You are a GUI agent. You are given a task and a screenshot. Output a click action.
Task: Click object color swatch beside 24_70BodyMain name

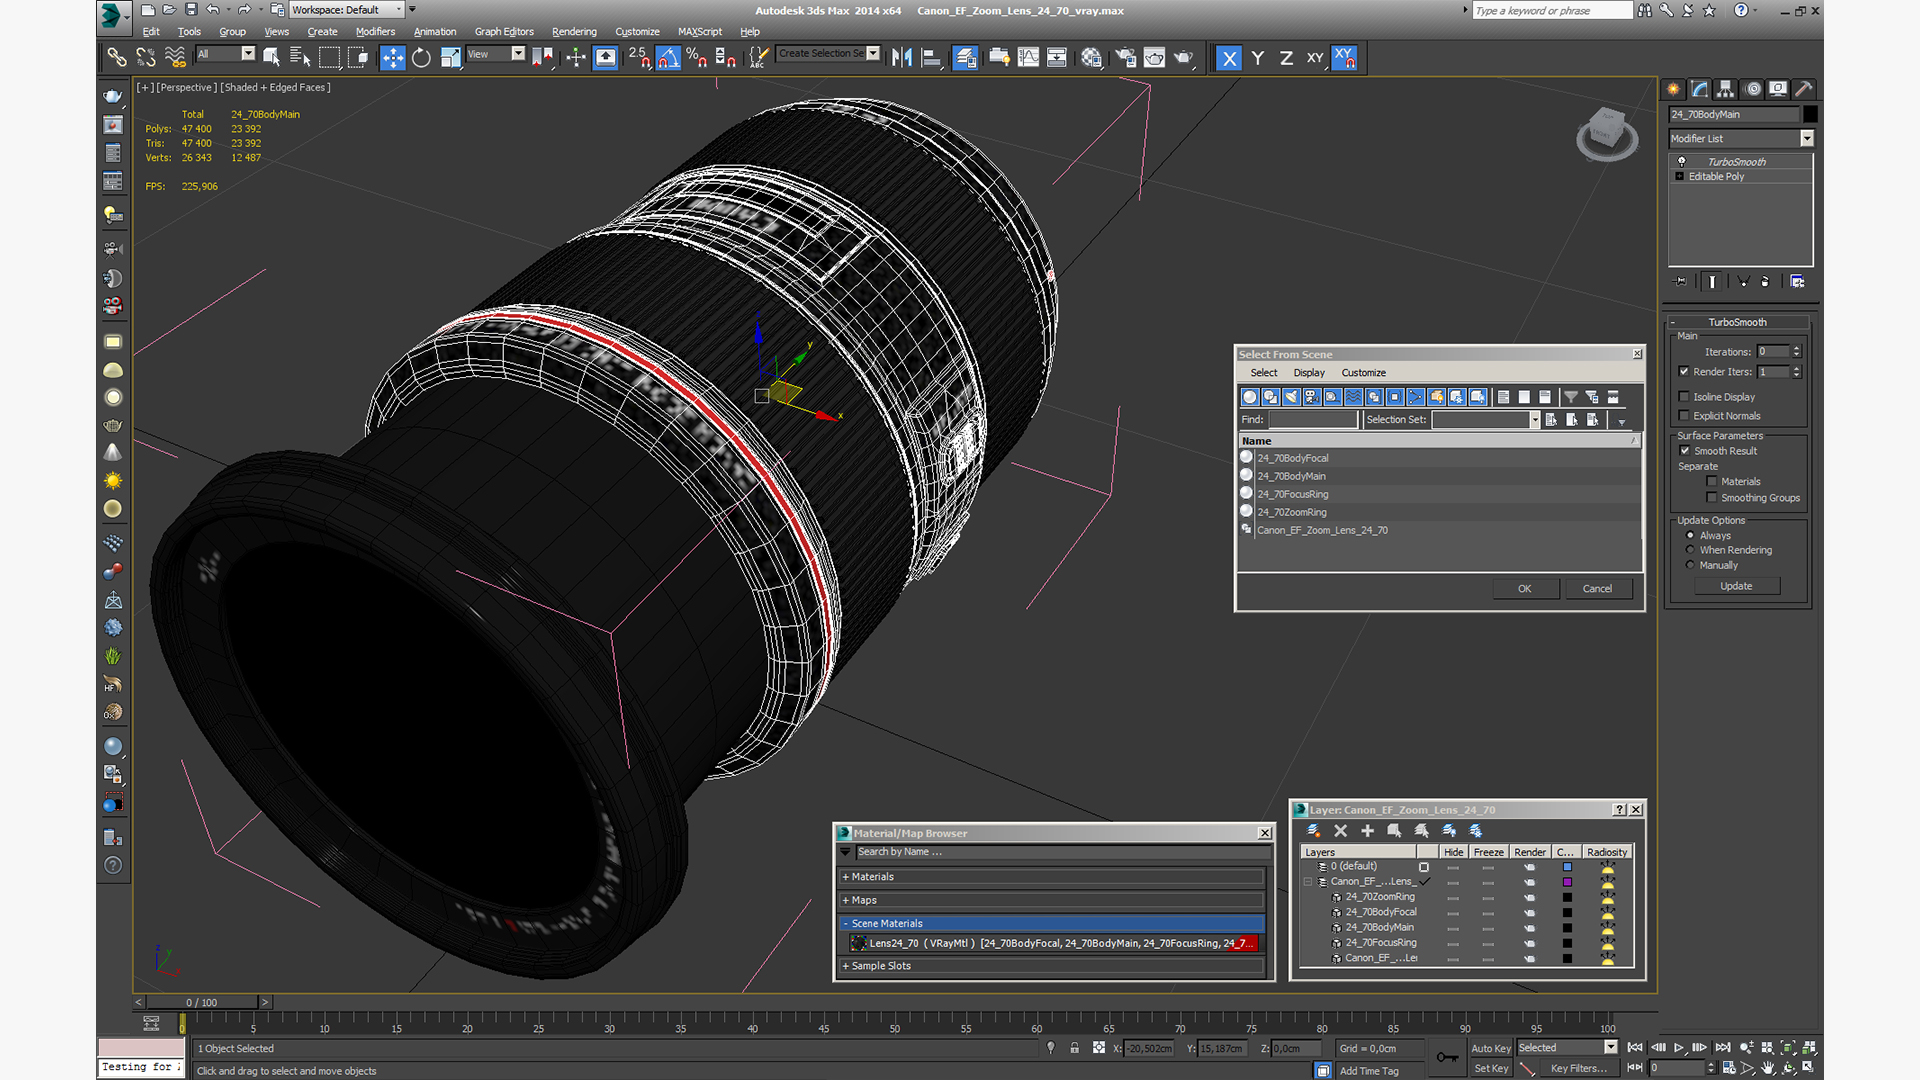(1810, 114)
